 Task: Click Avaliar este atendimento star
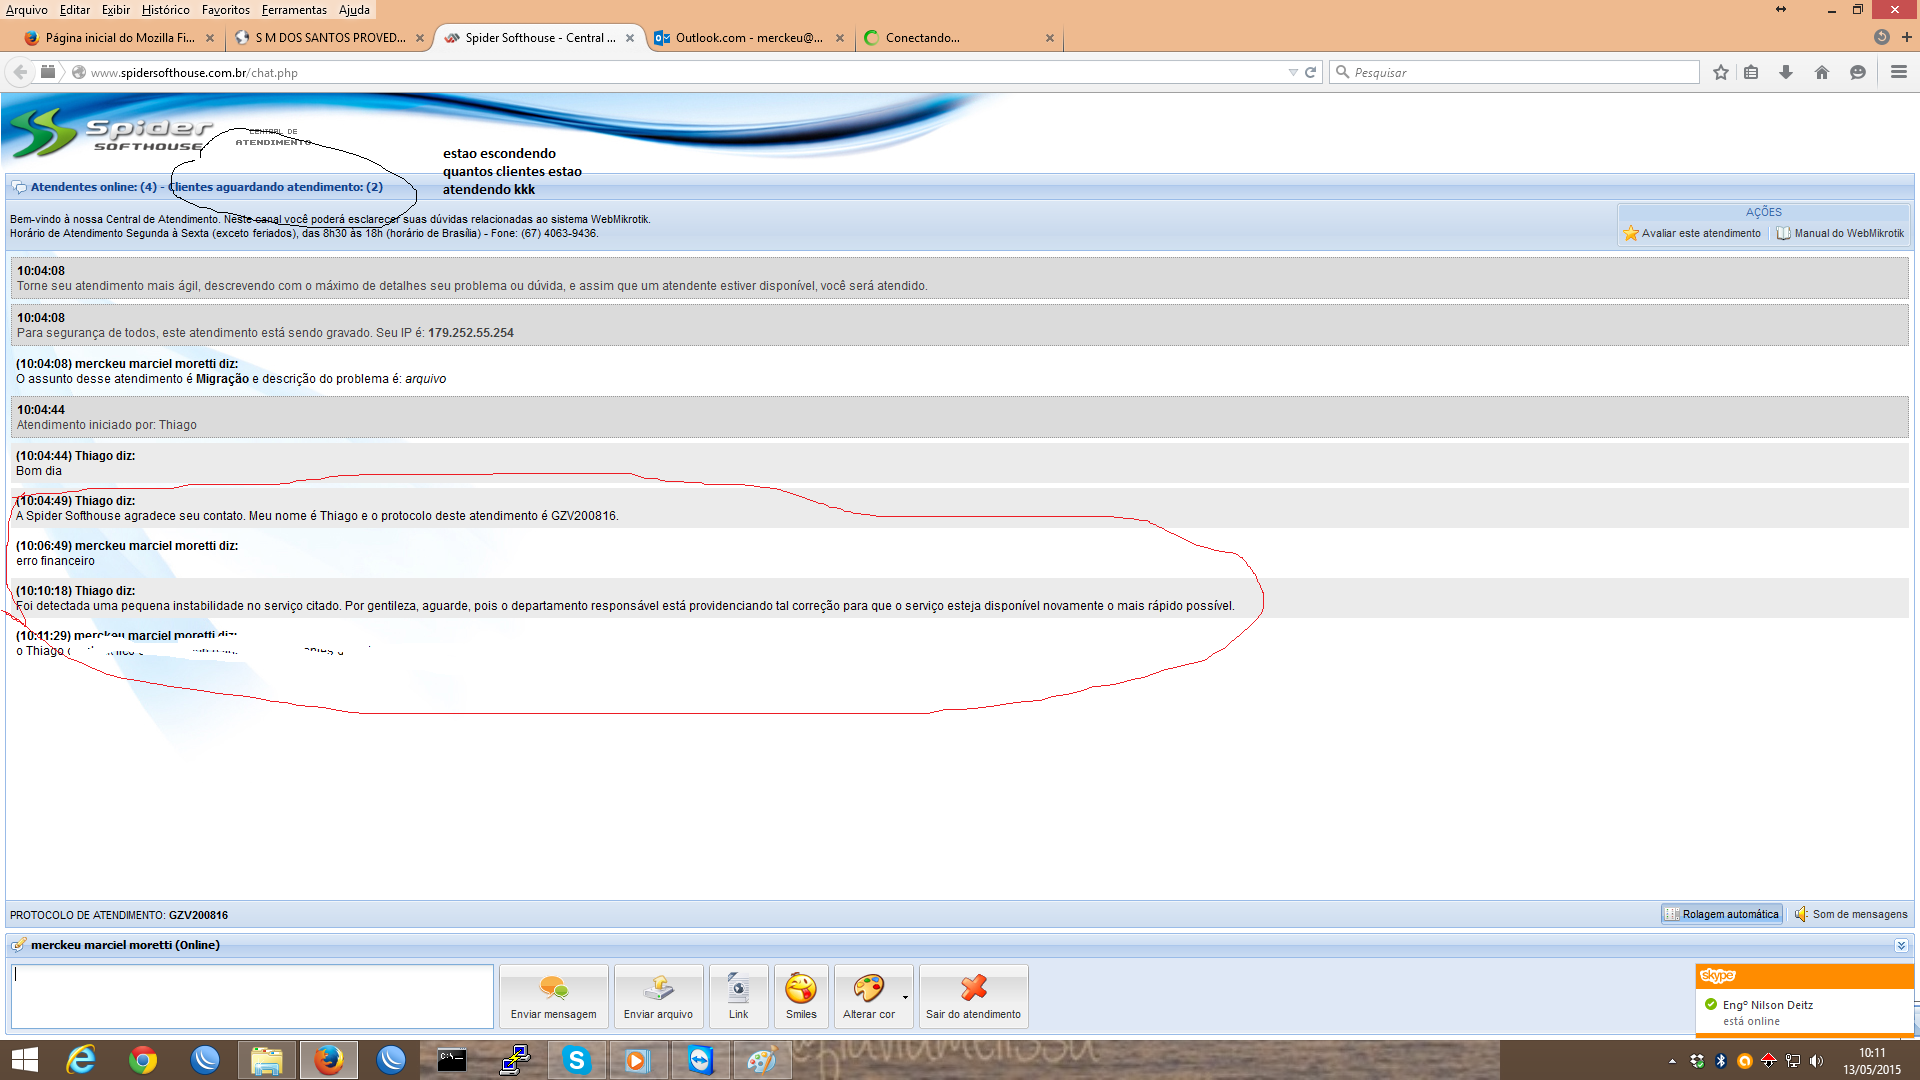pyautogui.click(x=1631, y=233)
